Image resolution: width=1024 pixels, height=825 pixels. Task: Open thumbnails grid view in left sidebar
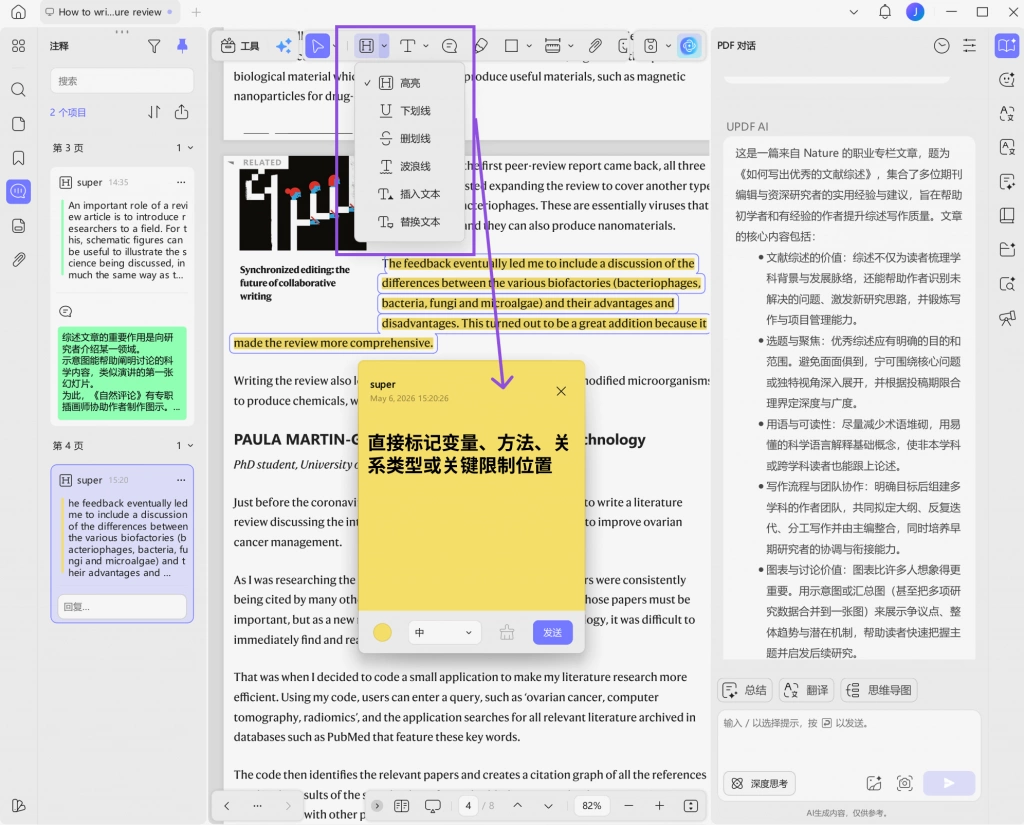[18, 46]
